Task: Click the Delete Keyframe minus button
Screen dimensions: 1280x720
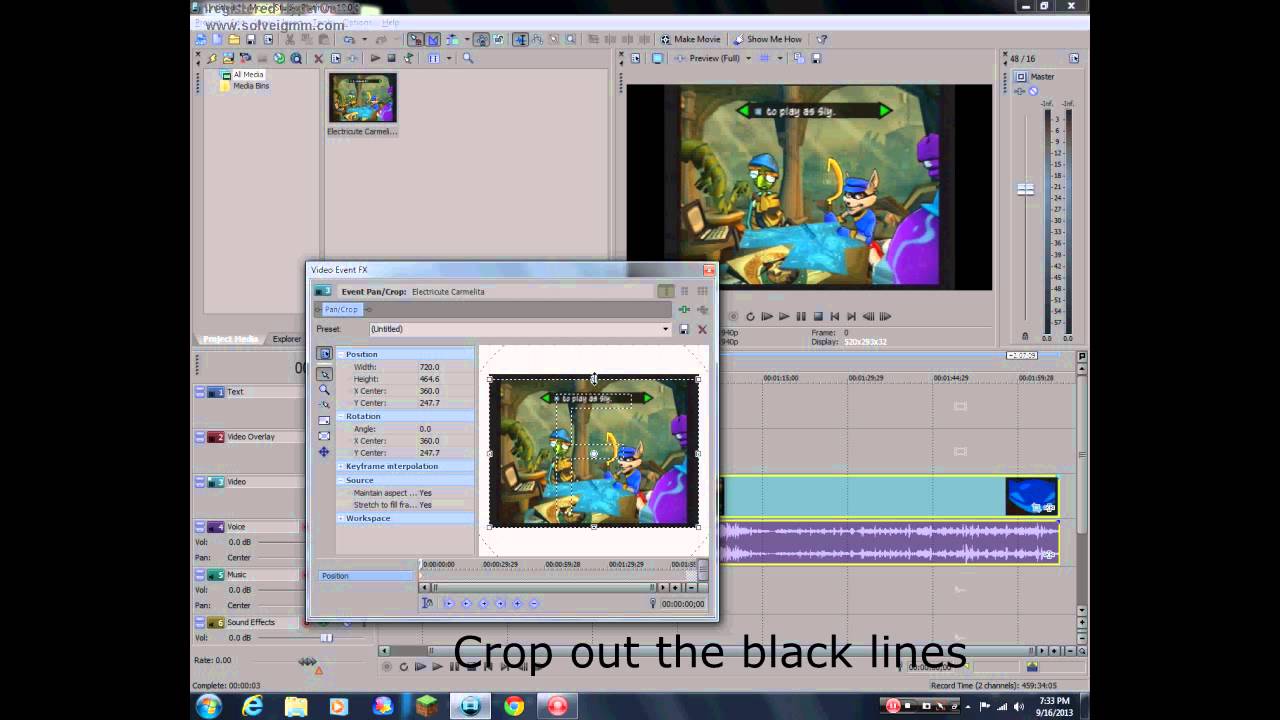Action: pos(533,603)
